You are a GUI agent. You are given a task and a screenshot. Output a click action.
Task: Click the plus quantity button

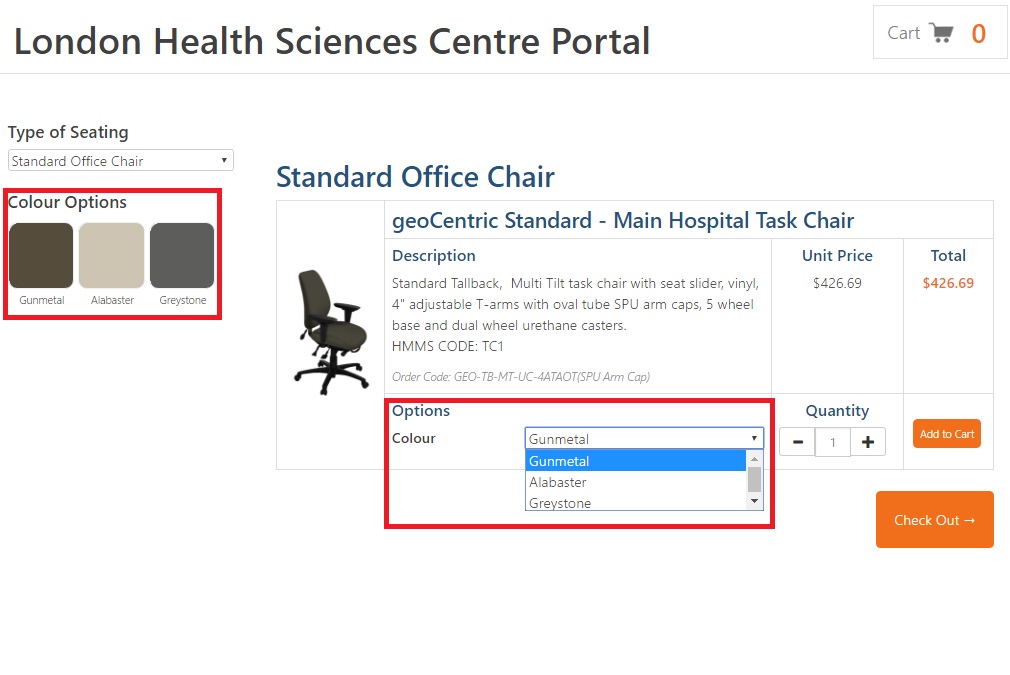(868, 442)
